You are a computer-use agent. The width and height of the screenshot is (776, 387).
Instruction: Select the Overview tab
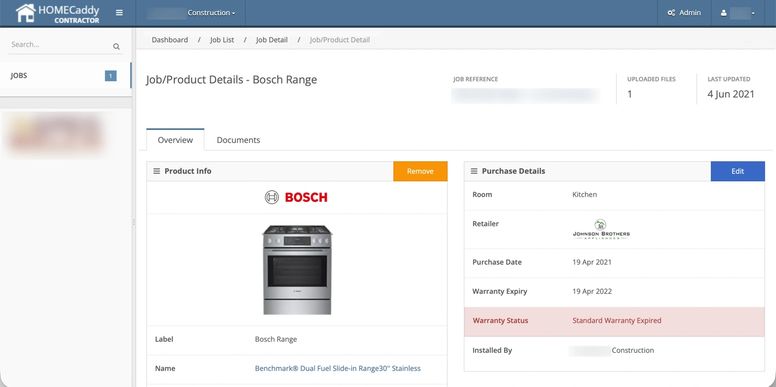coord(175,140)
